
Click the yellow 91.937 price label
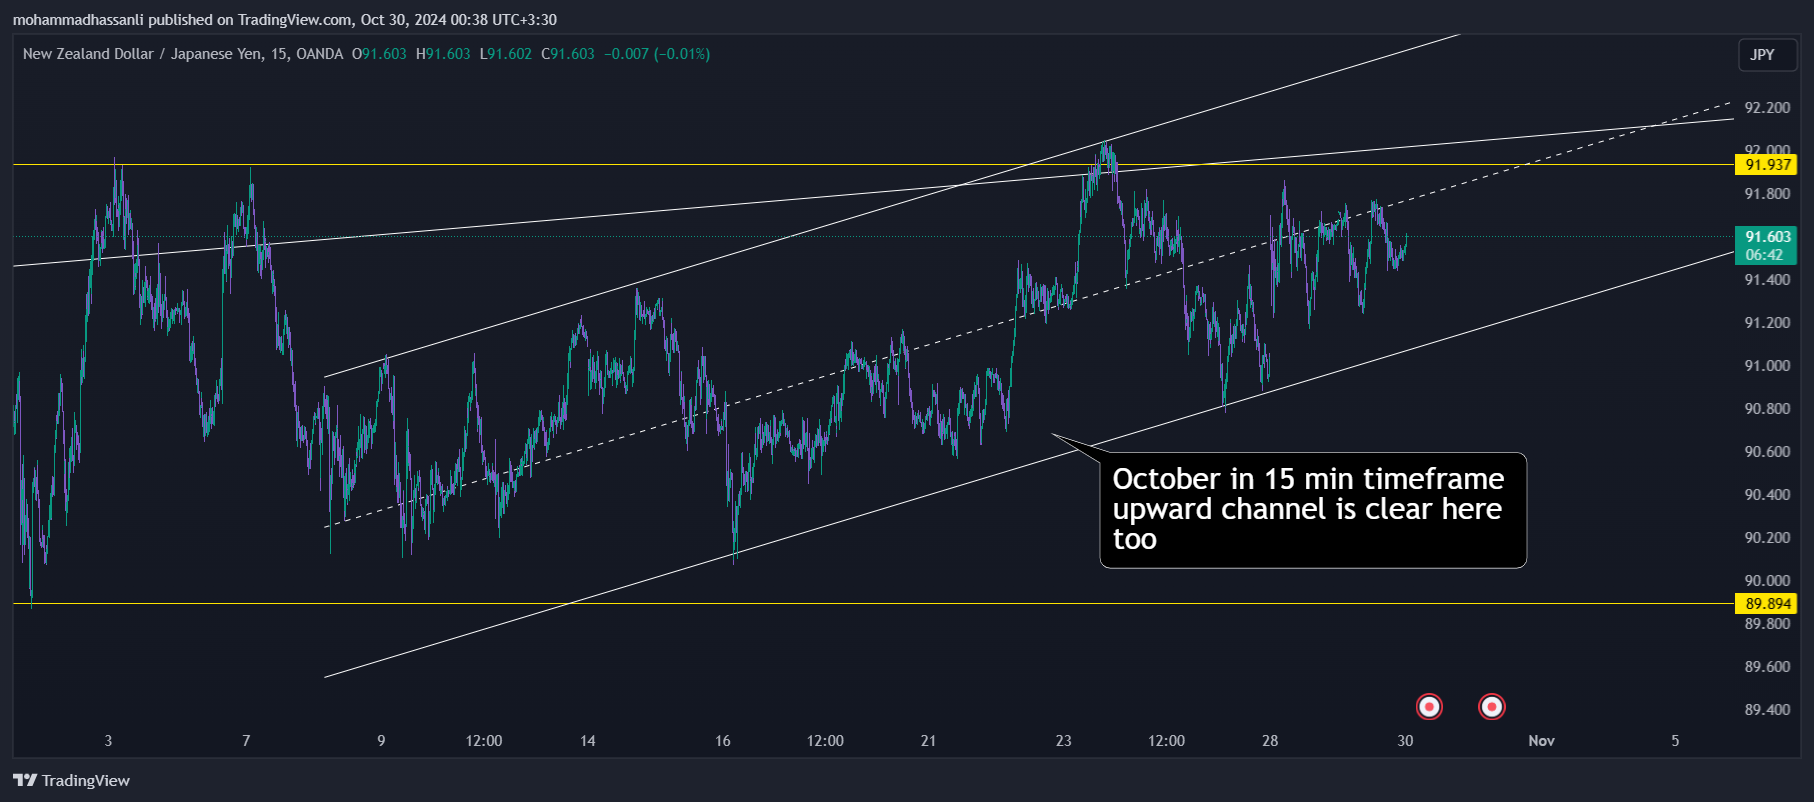(x=1767, y=165)
